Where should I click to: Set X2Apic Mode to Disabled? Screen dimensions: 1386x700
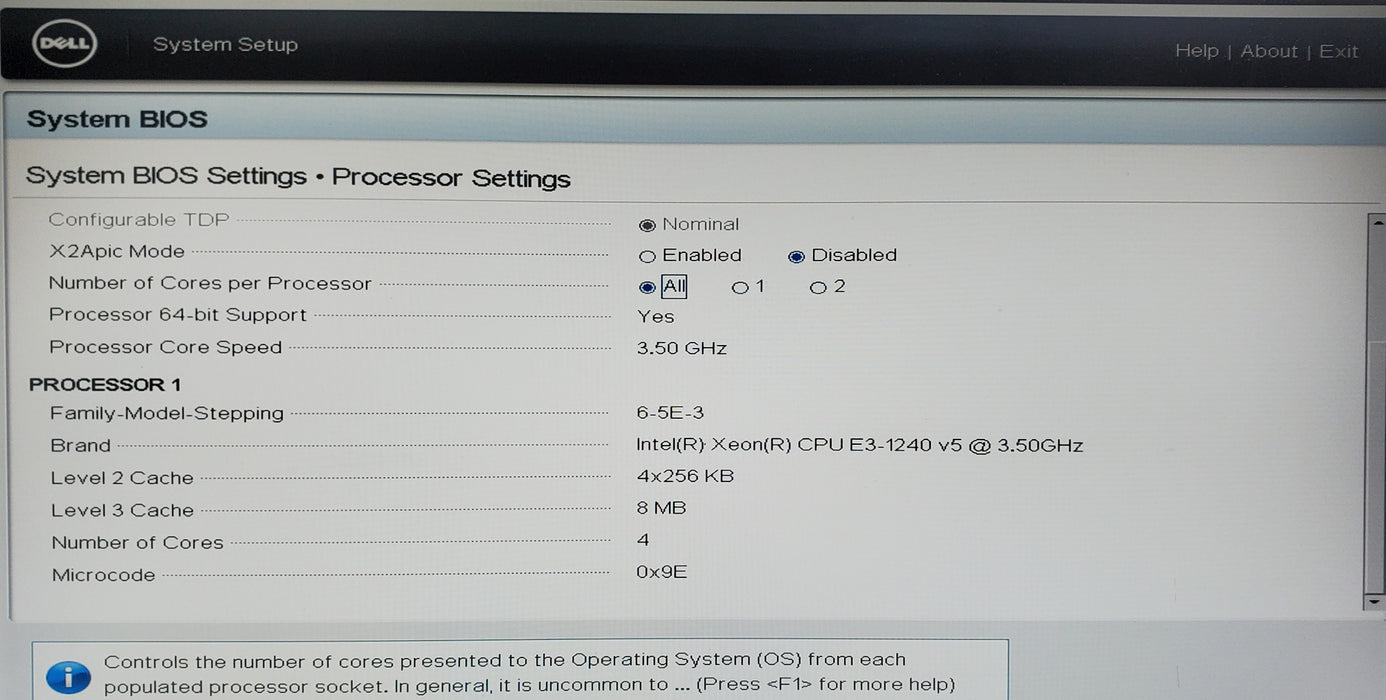(796, 257)
